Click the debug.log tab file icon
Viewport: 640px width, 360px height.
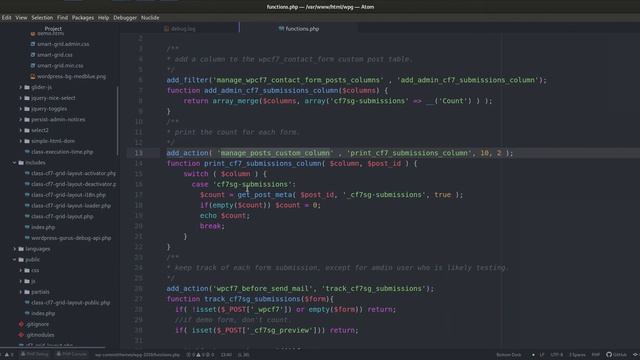pos(166,29)
